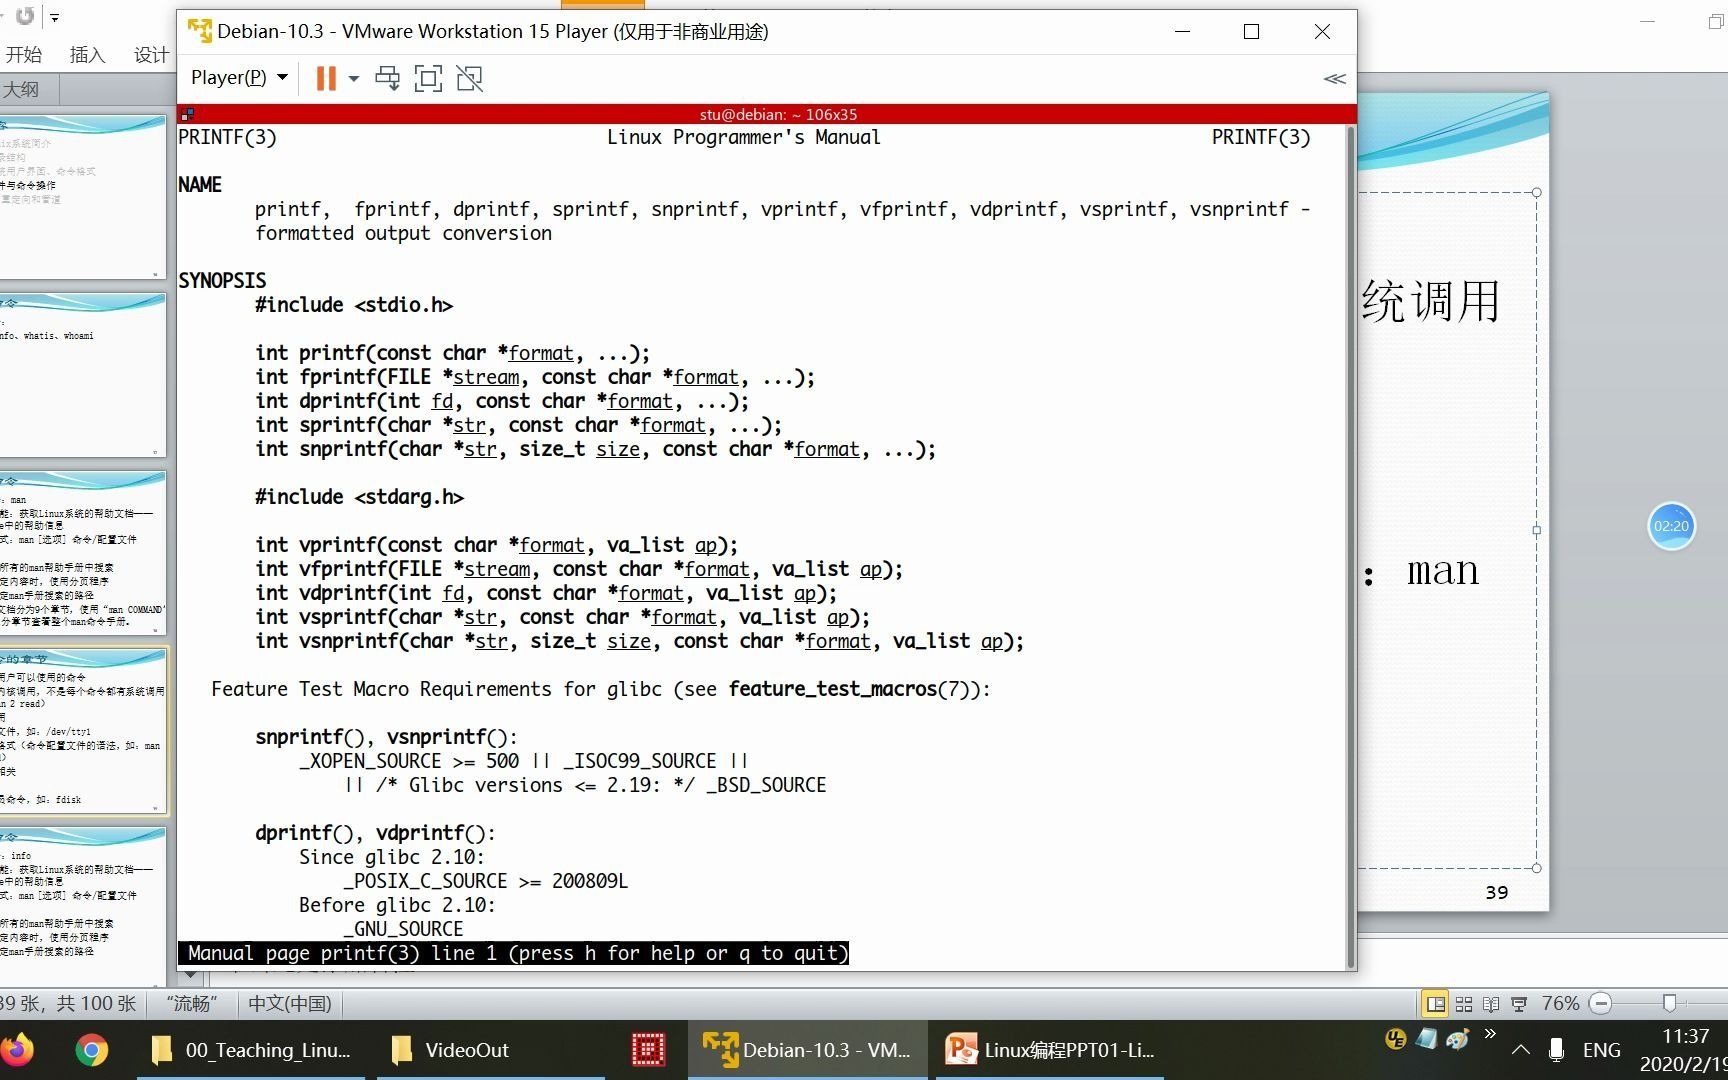Click the 'Manual page printf(3)' status line
This screenshot has height=1080, width=1728.
(x=513, y=953)
